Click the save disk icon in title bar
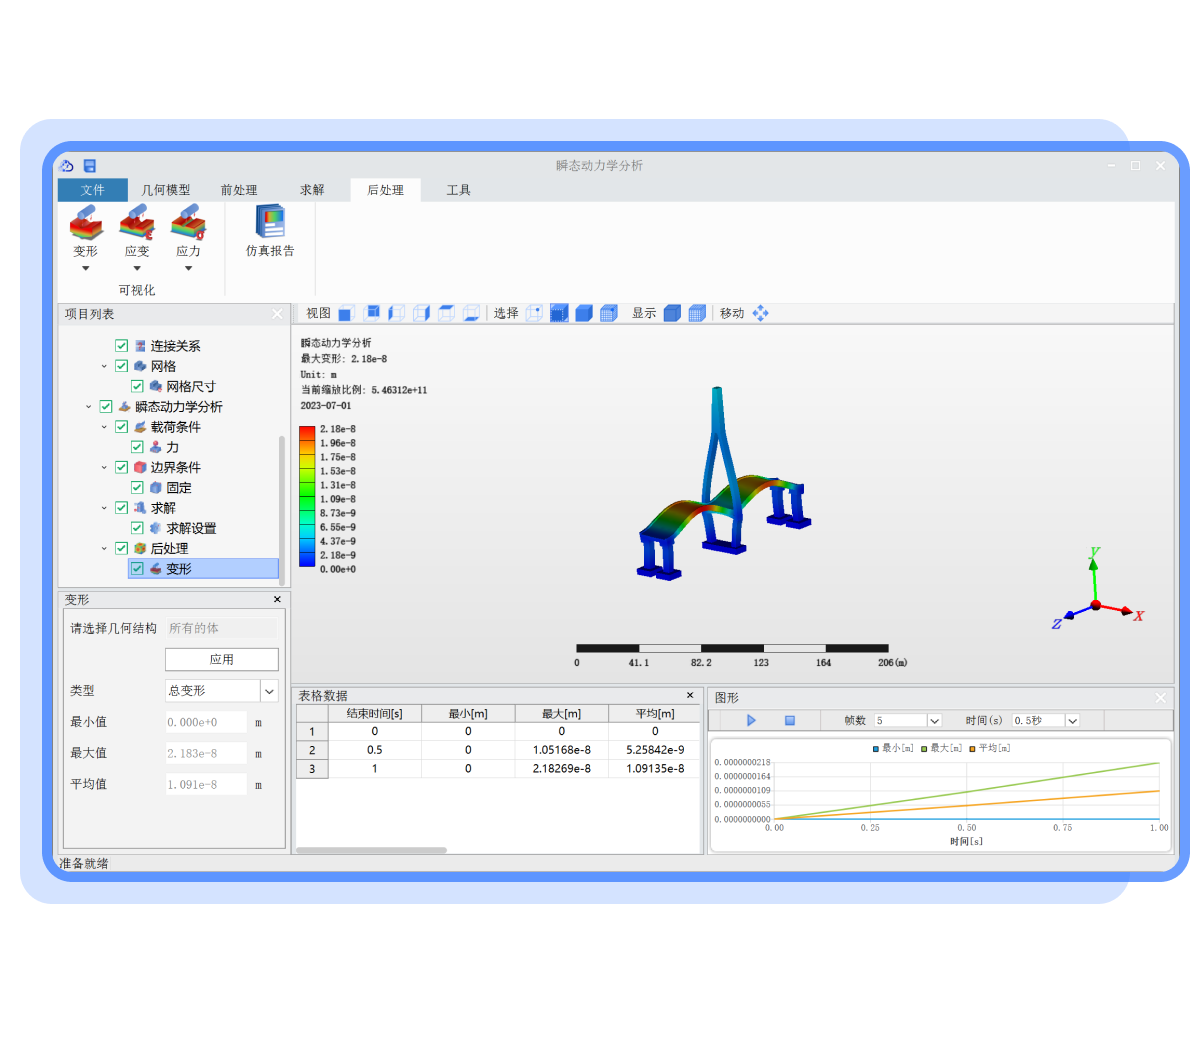The image size is (1190, 1063). (x=90, y=165)
